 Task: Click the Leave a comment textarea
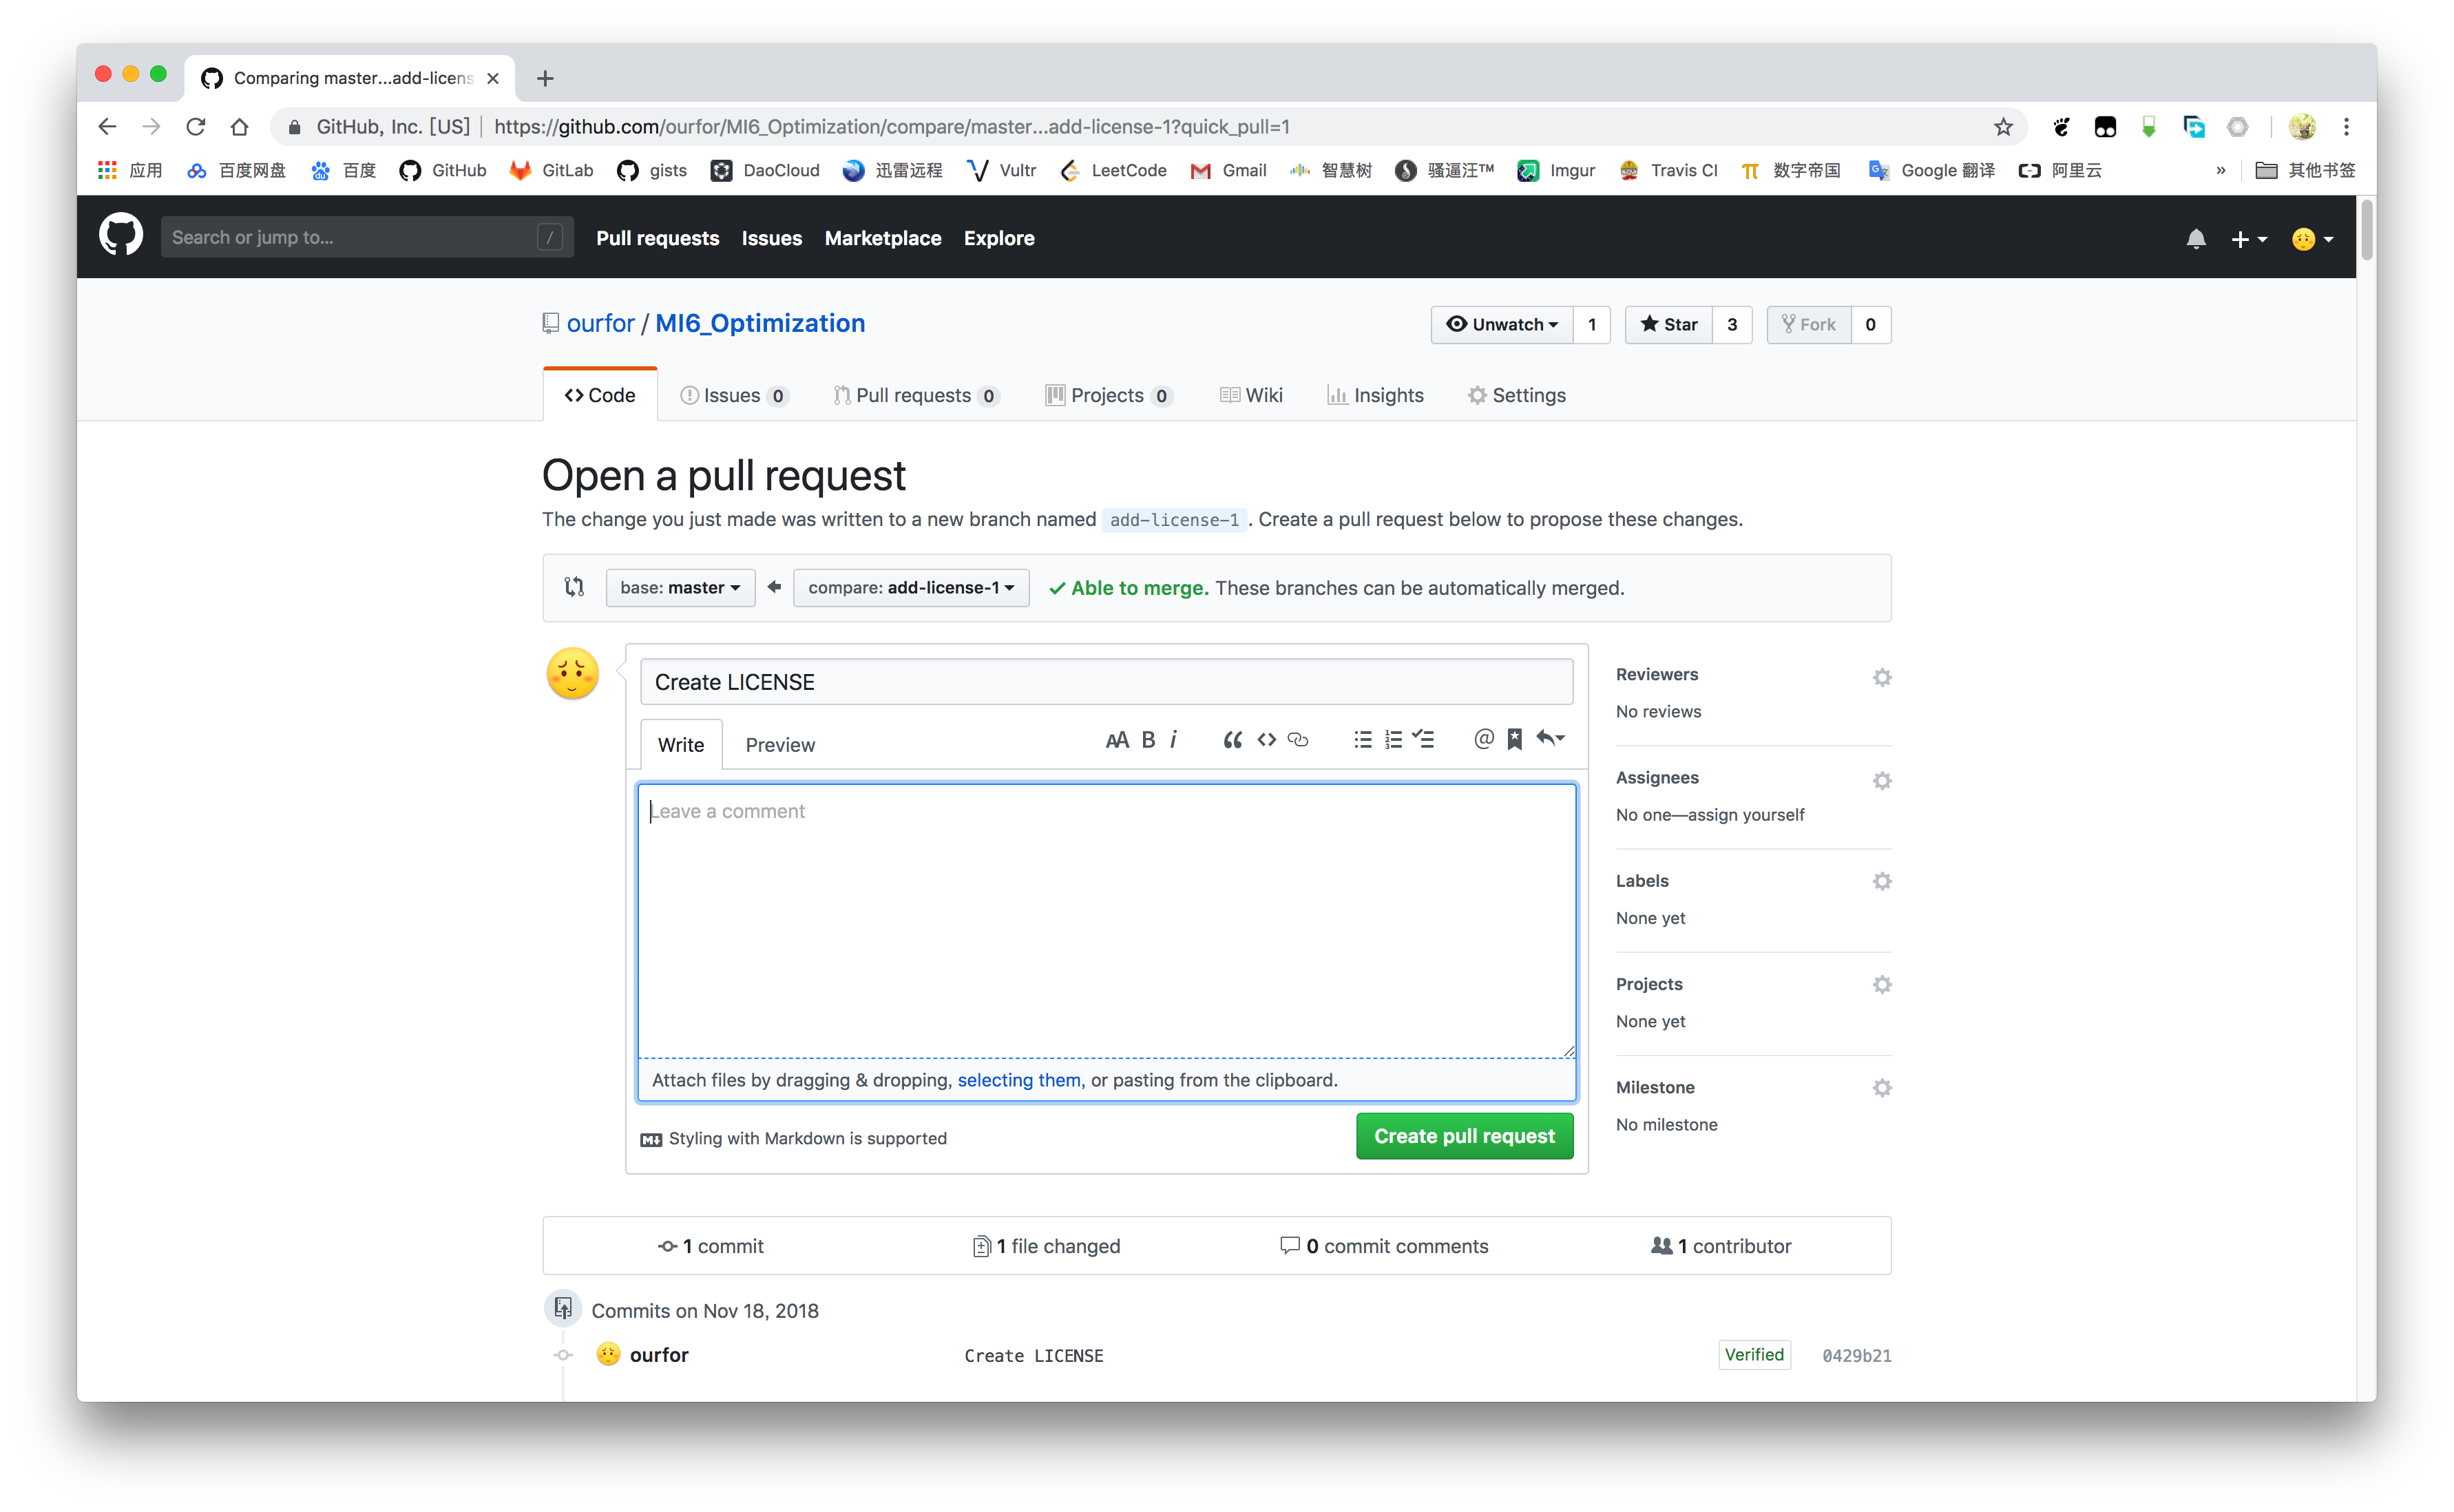click(1107, 921)
